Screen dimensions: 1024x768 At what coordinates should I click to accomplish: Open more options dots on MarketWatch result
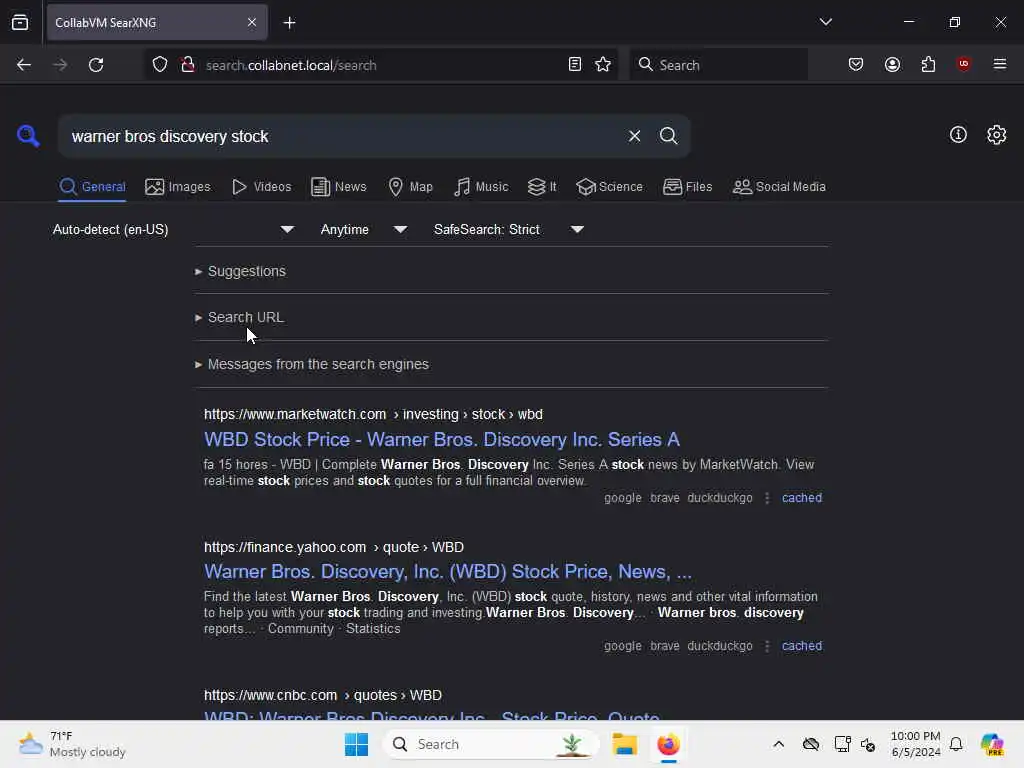click(767, 498)
